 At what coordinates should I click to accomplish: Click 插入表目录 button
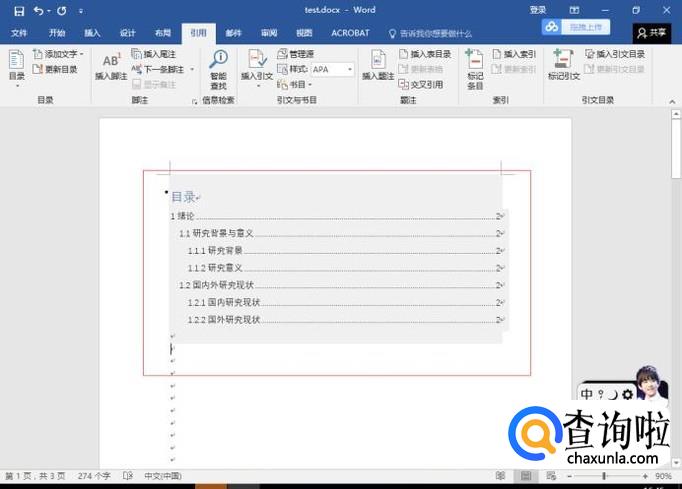point(425,54)
